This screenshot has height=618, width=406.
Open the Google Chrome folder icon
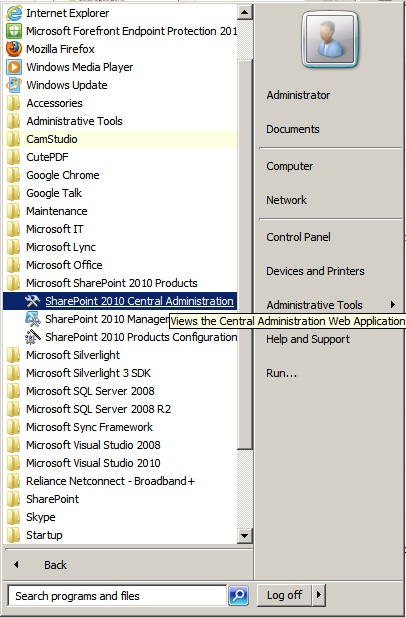pos(14,175)
